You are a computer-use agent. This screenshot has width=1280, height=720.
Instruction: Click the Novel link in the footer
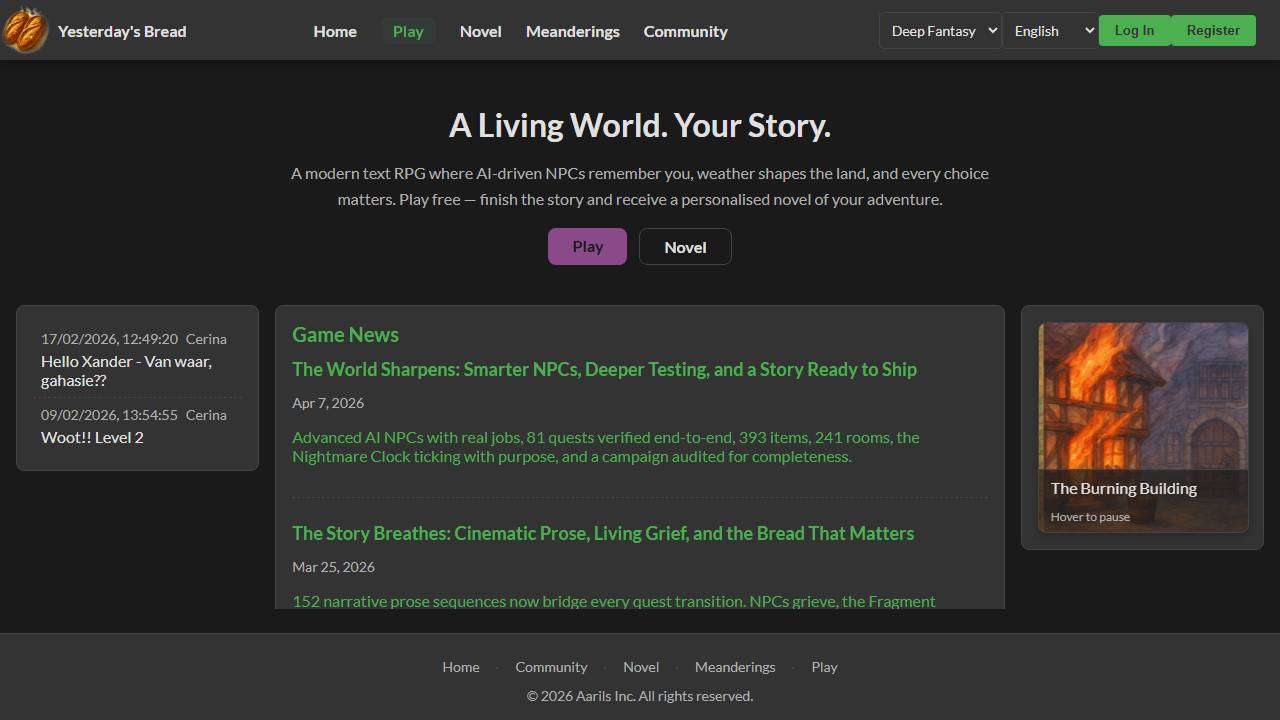(641, 667)
